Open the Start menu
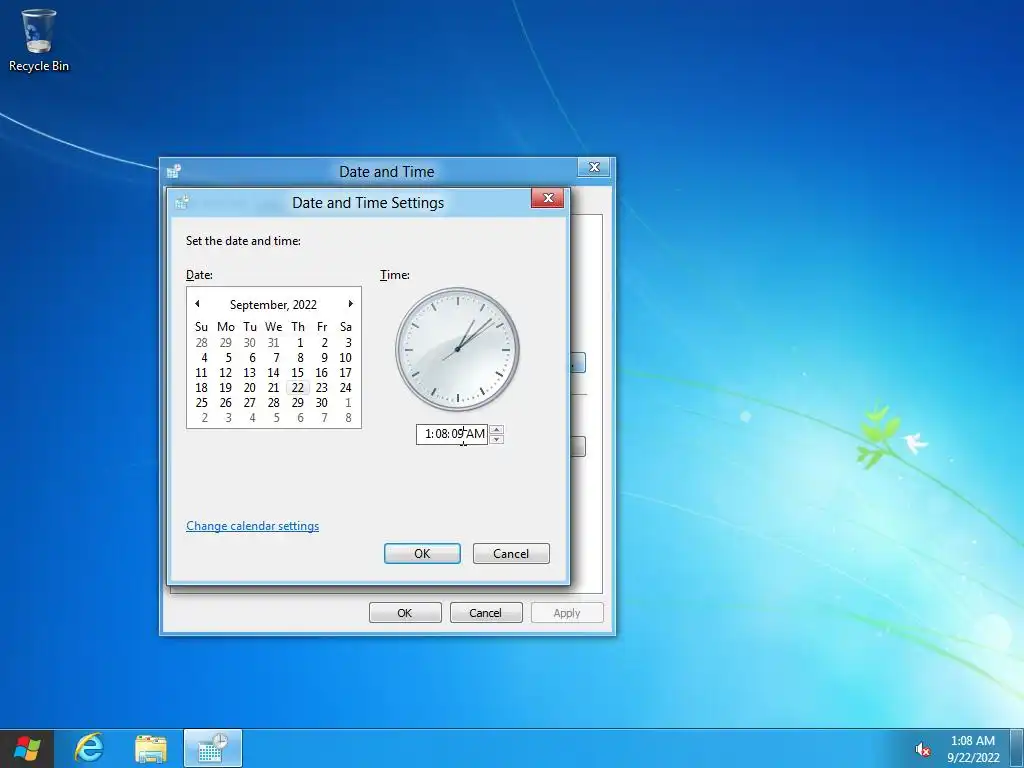The image size is (1024, 768). tap(27, 748)
